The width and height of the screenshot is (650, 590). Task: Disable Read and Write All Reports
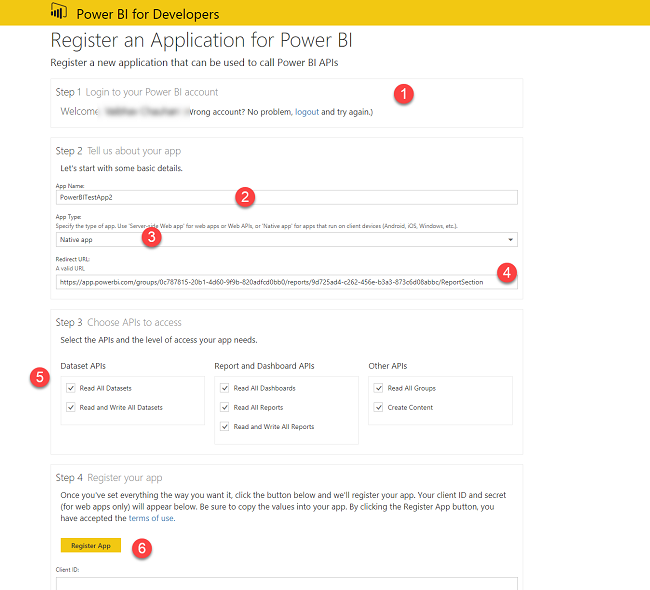point(225,426)
